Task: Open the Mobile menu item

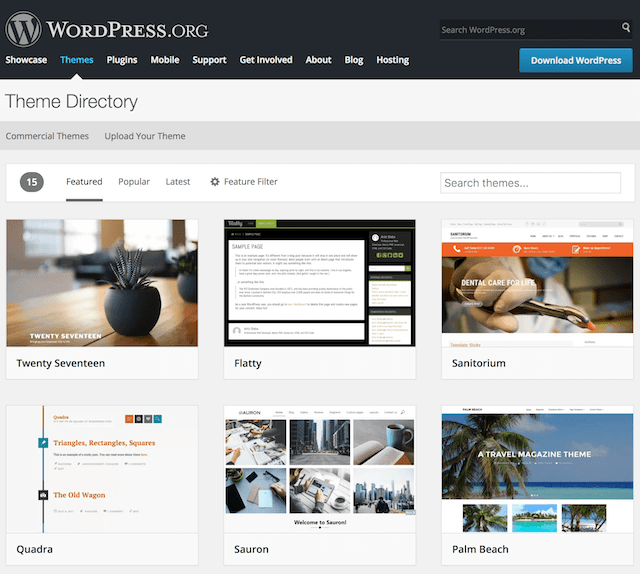Action: pos(165,60)
